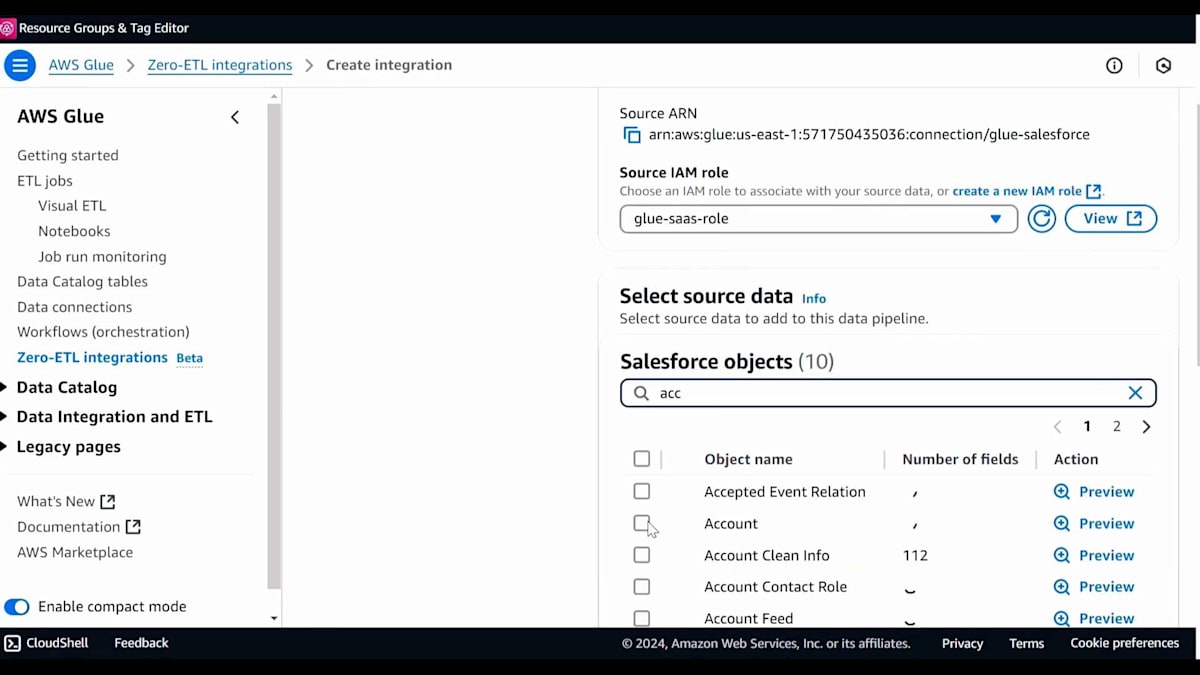
Task: Open Cookie preferences in footer
Action: point(1125,643)
